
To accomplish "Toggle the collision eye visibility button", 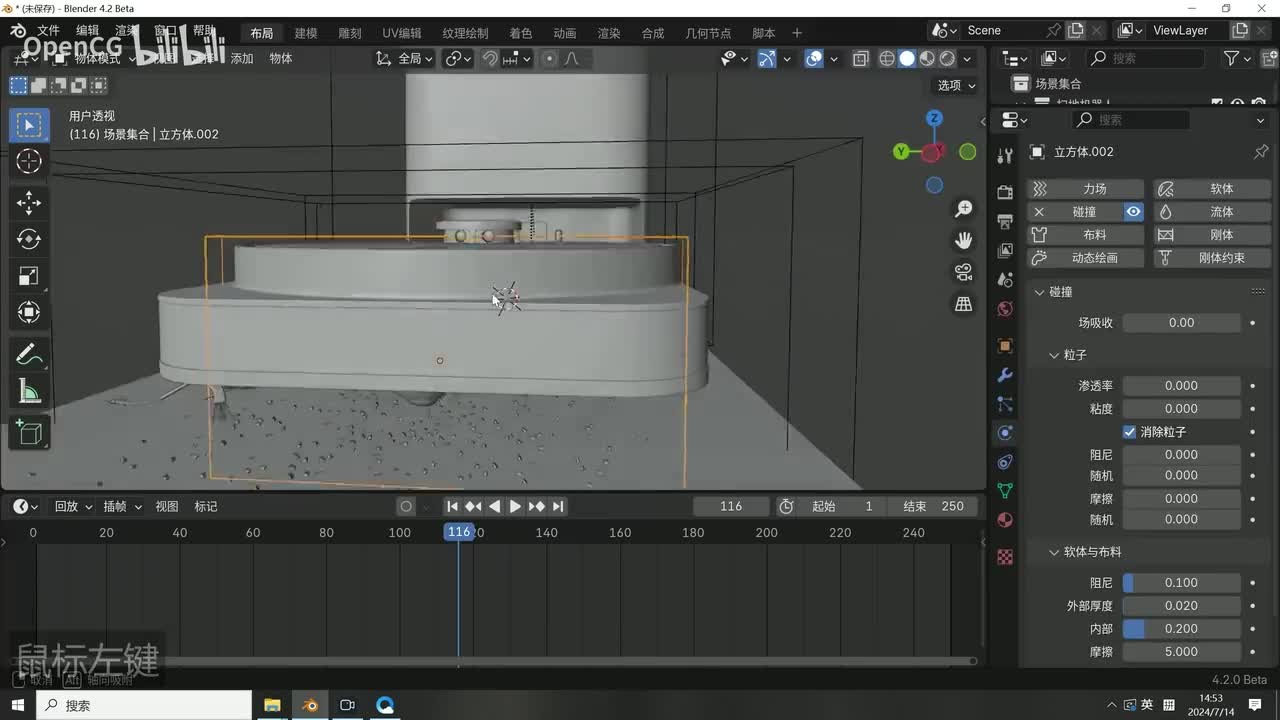I will (x=1133, y=212).
